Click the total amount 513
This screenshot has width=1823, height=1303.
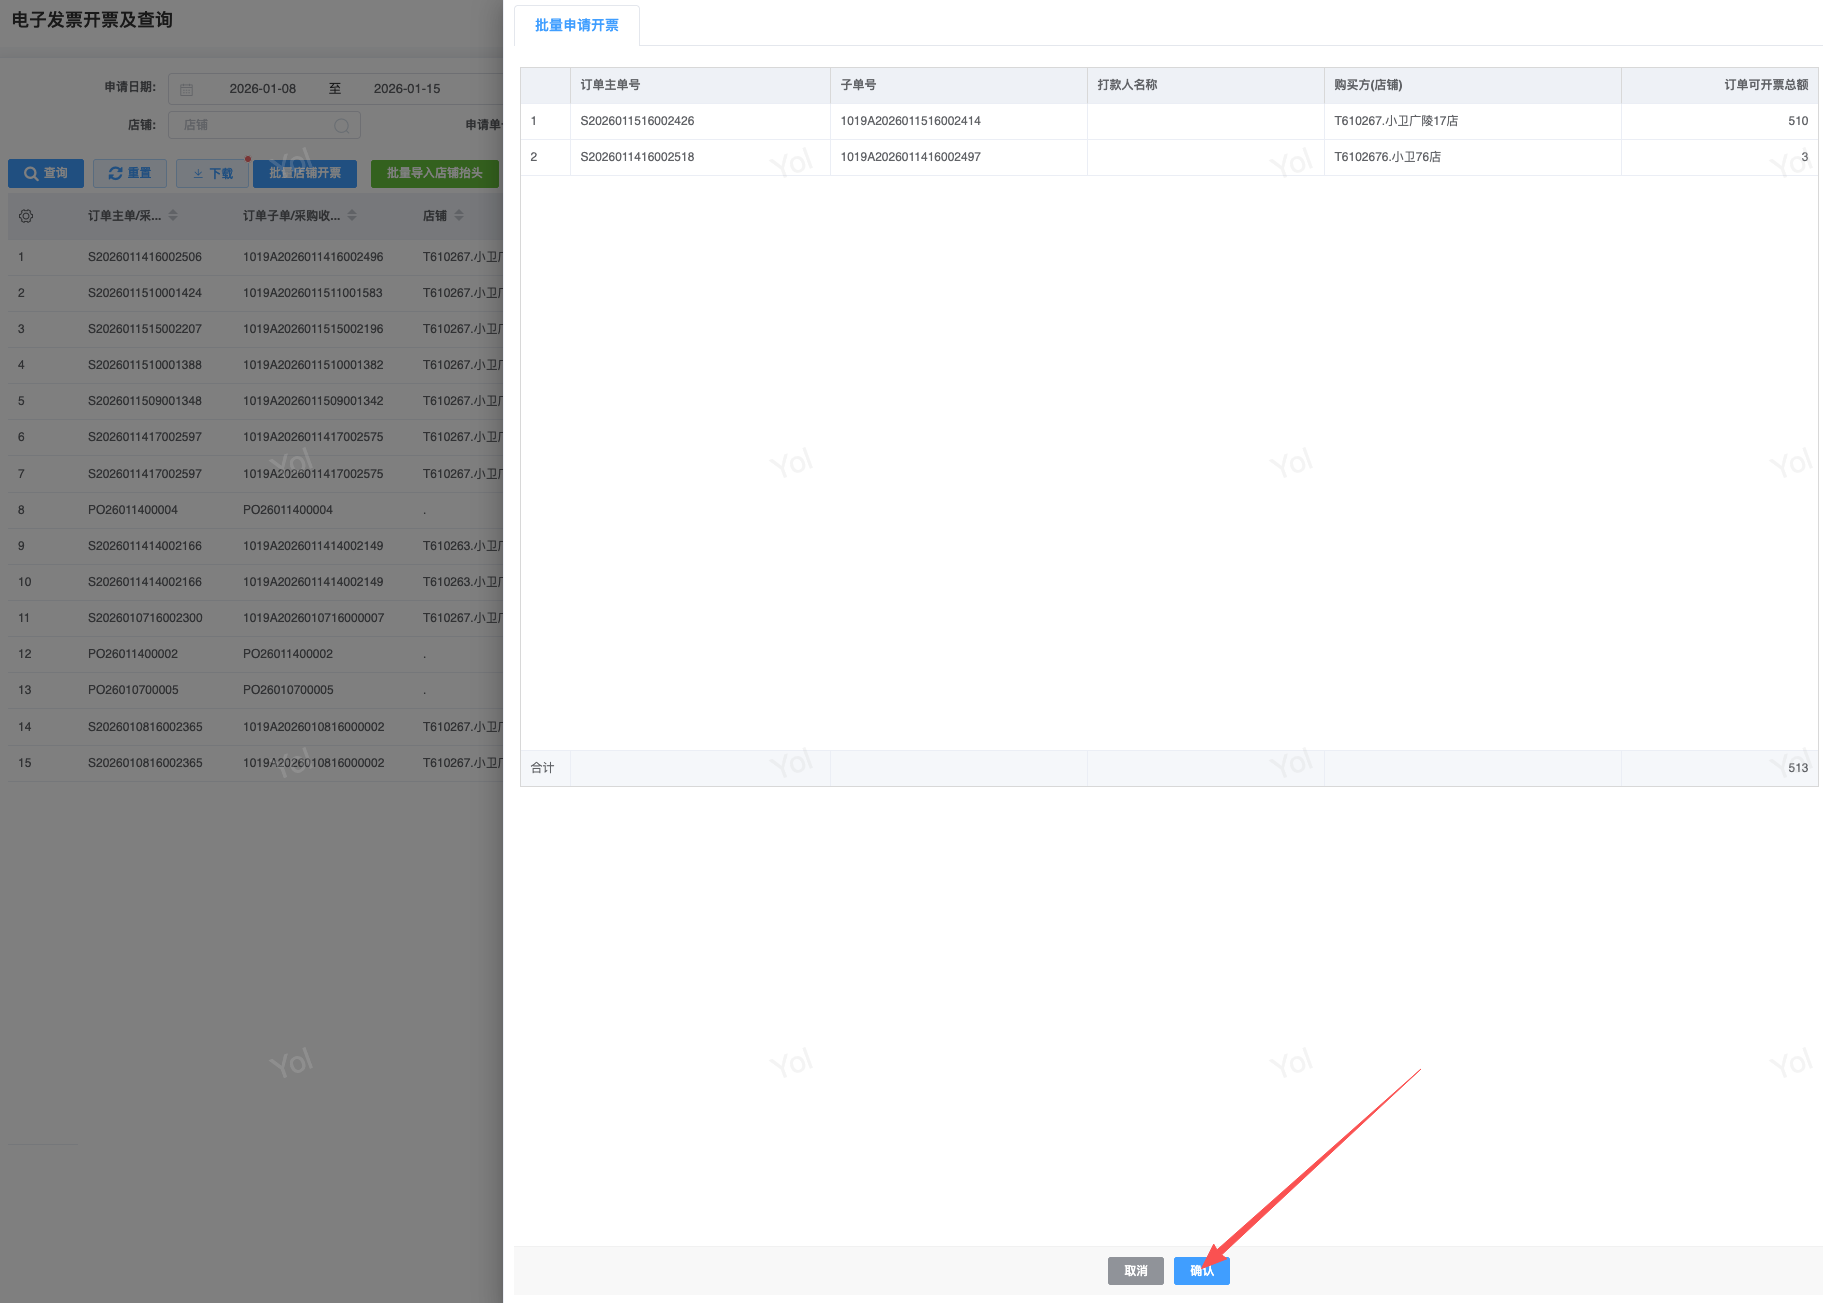pos(1798,768)
